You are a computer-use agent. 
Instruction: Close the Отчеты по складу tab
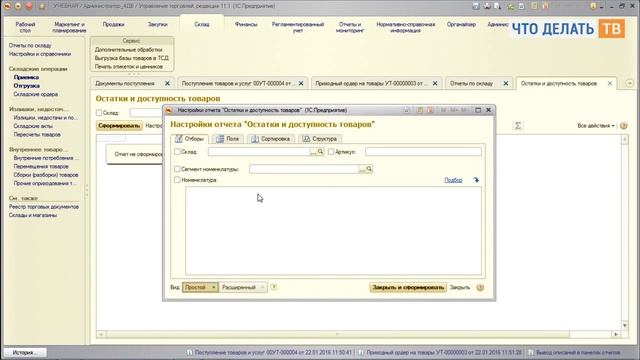(506, 83)
